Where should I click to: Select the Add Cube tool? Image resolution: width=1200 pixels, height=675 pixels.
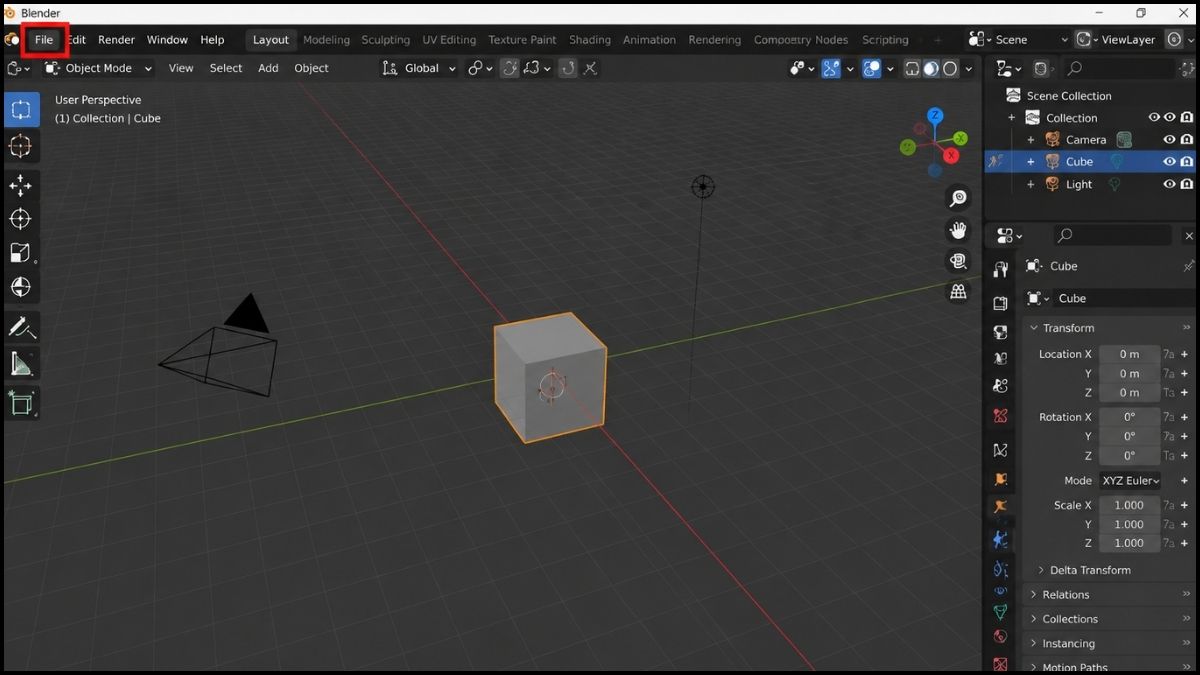[21, 402]
